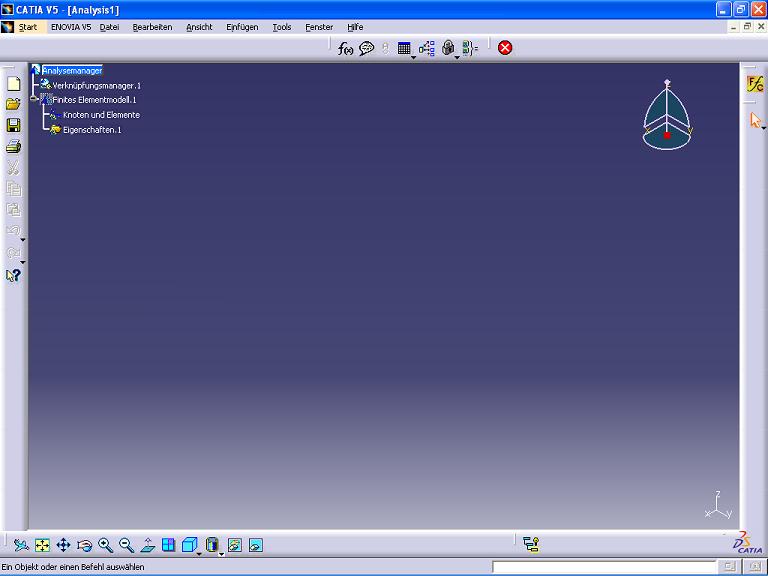Image resolution: width=768 pixels, height=576 pixels.
Task: Minimize the inner Analysis1 document window
Action: tap(733, 27)
